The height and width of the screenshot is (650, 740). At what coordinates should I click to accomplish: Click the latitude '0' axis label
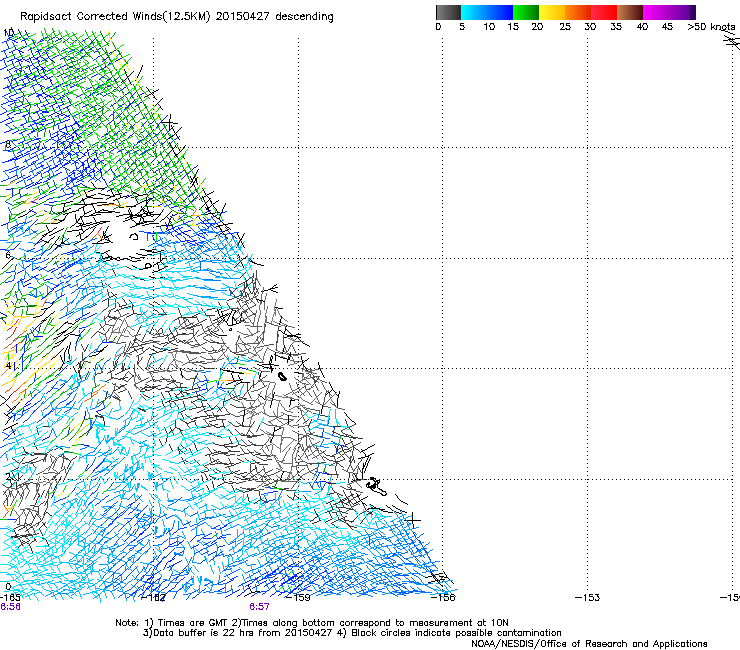pos(8,587)
